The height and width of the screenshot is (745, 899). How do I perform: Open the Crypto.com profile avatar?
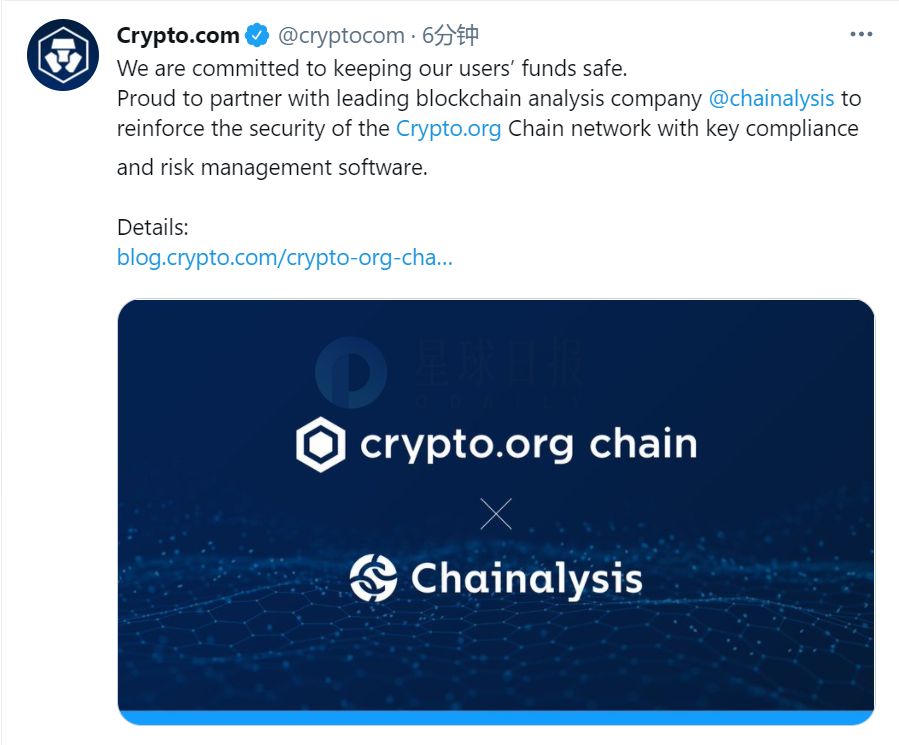pos(63,55)
